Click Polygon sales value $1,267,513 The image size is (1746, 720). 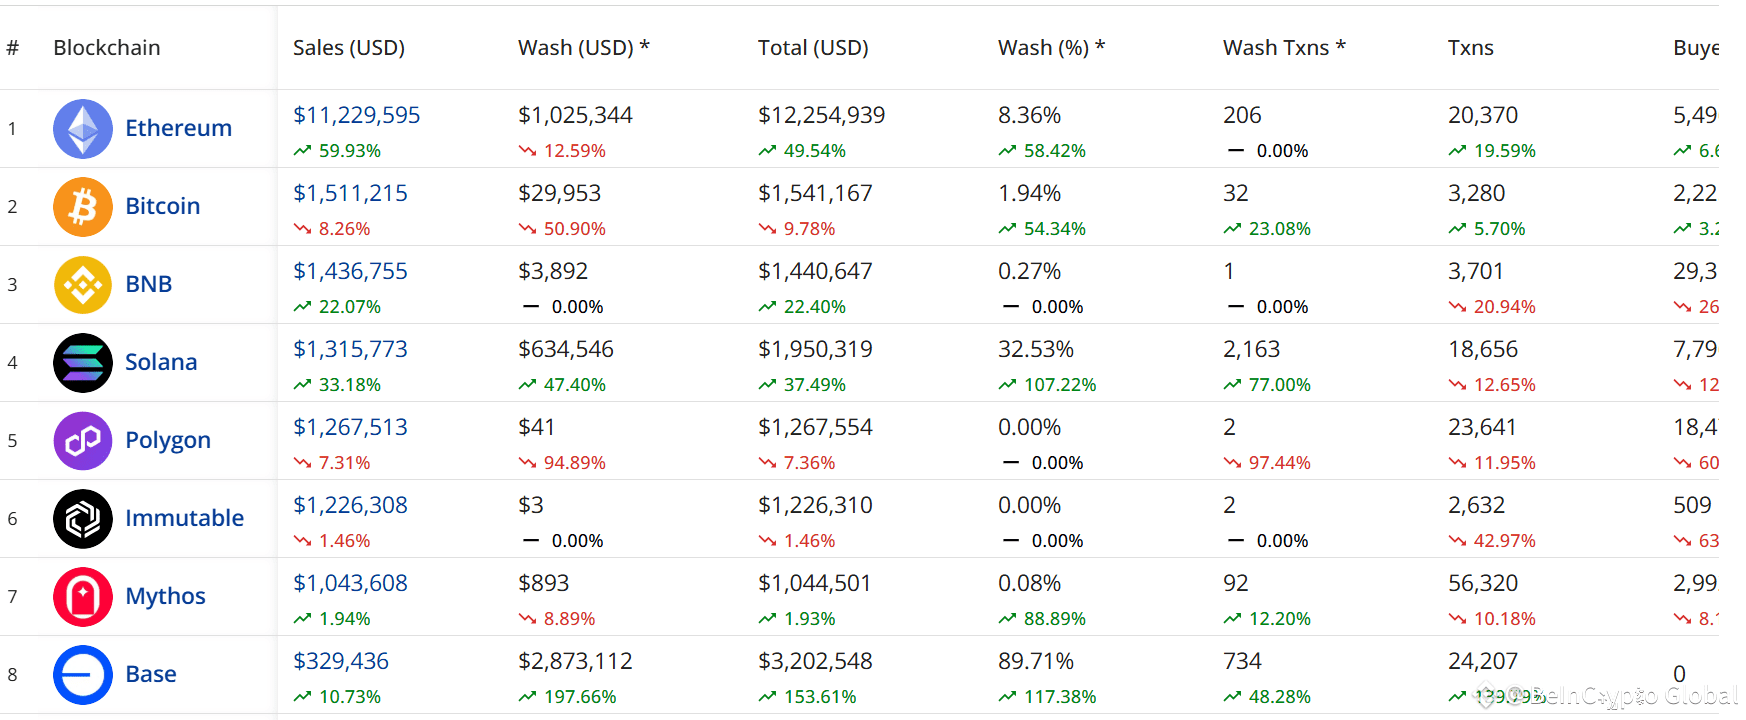pos(351,427)
